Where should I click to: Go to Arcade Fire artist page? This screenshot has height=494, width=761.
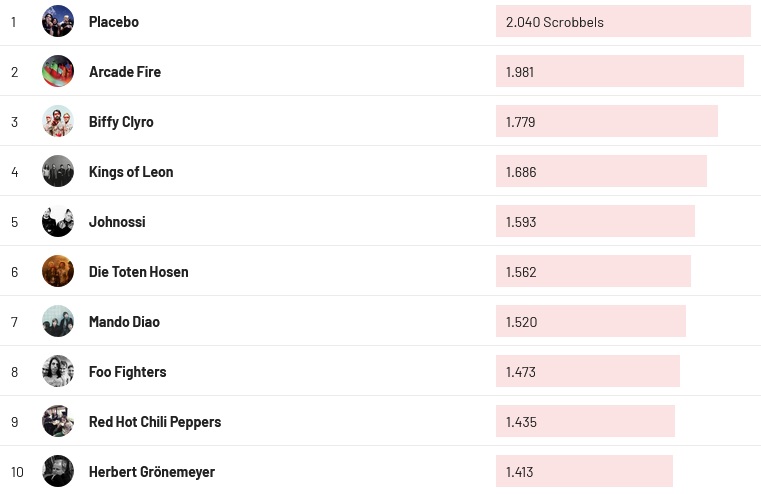click(124, 72)
